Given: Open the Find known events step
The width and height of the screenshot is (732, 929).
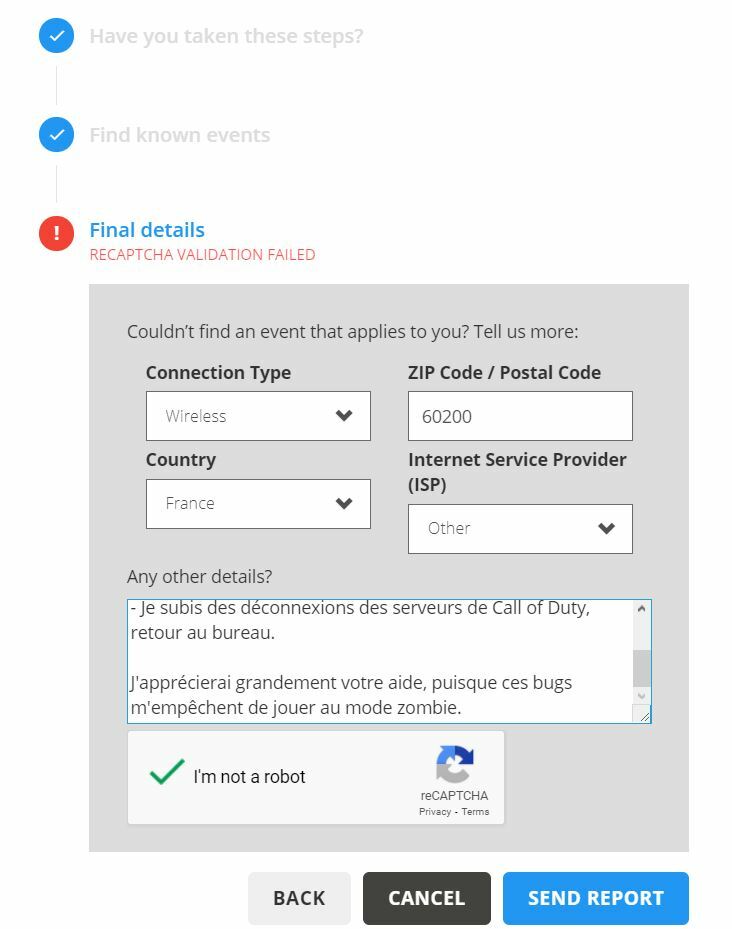Looking at the screenshot, I should 180,135.
